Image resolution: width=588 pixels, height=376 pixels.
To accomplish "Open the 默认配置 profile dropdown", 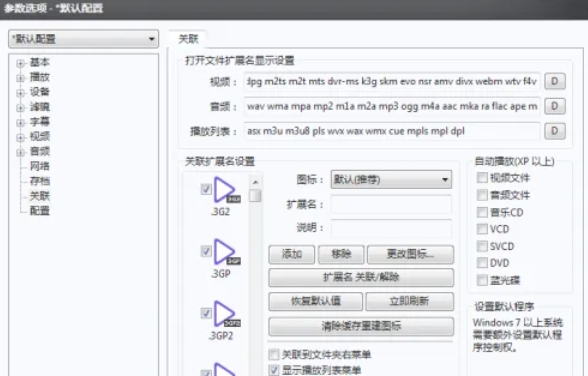I will click(x=83, y=39).
